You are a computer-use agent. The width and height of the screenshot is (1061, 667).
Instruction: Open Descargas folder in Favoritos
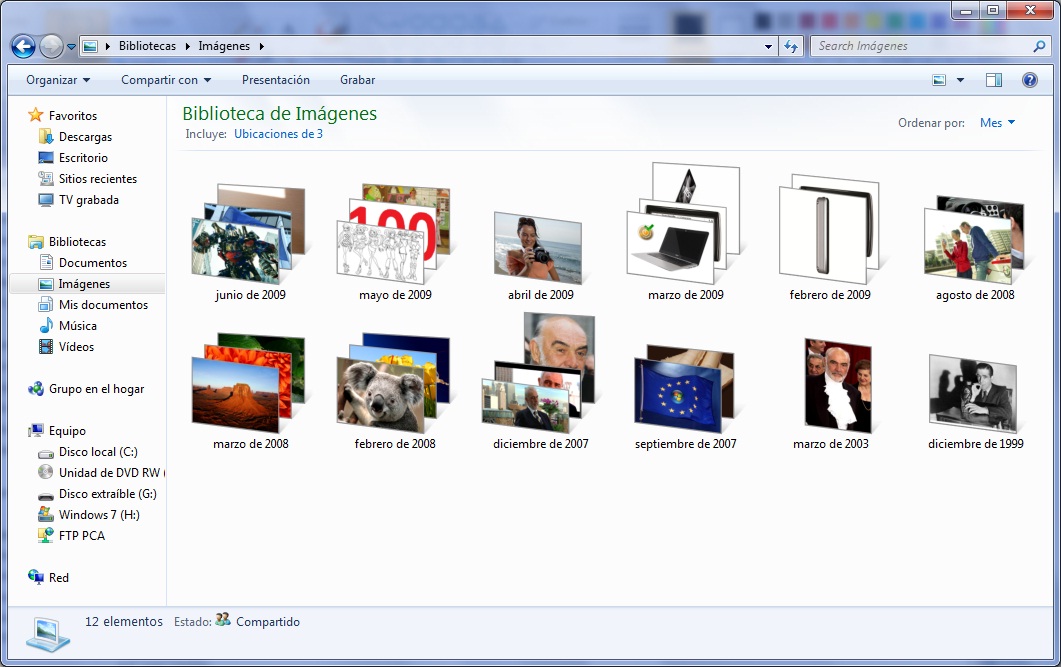coord(85,137)
